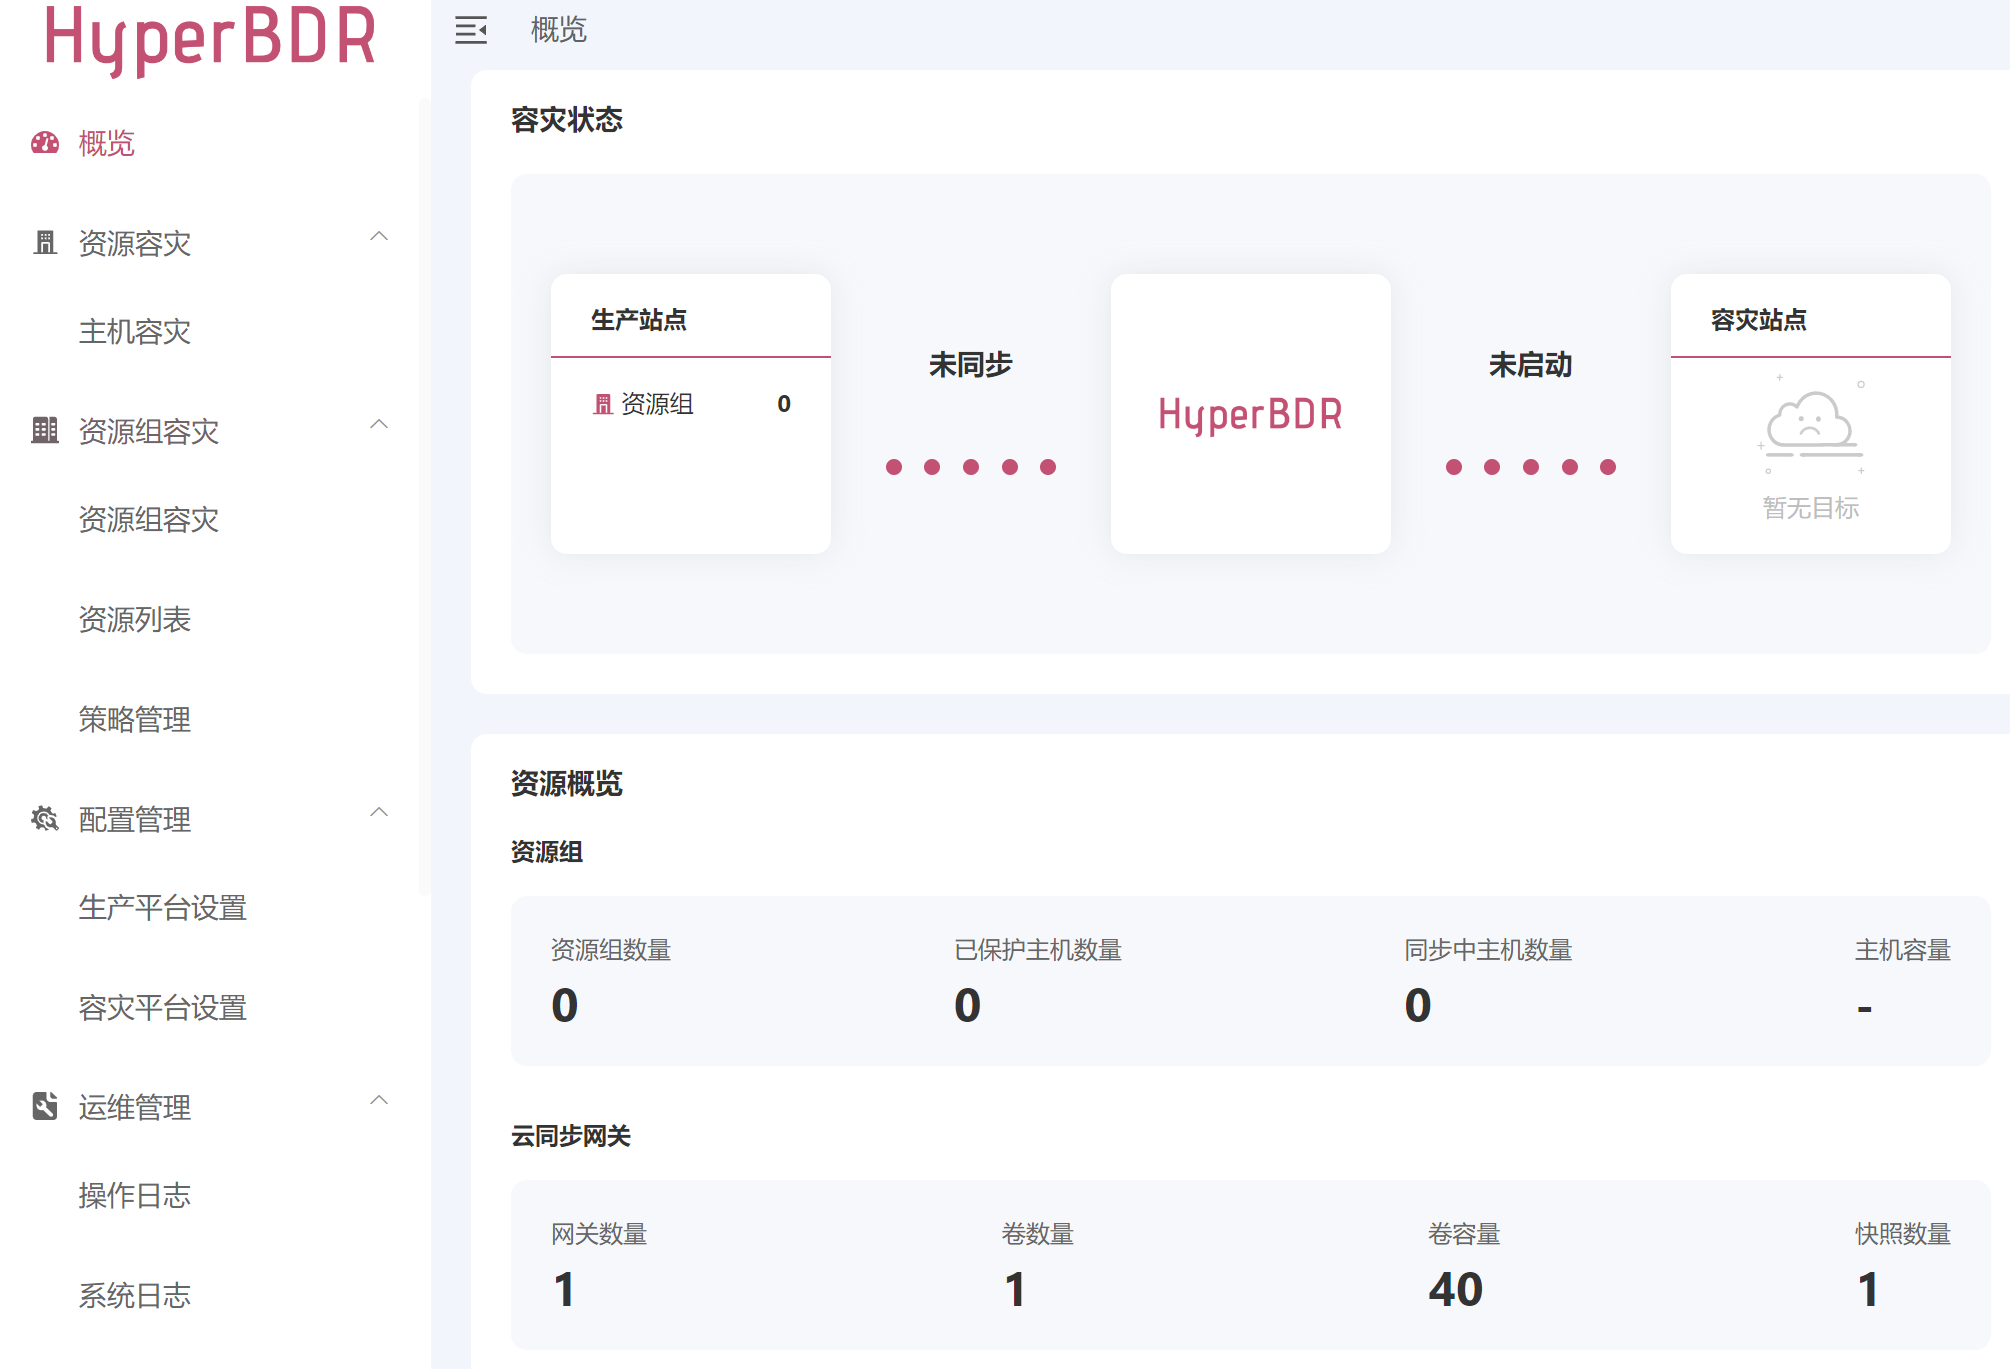Click the dash value under 主机容量
Image resolution: width=2010 pixels, height=1369 pixels.
point(1865,1009)
